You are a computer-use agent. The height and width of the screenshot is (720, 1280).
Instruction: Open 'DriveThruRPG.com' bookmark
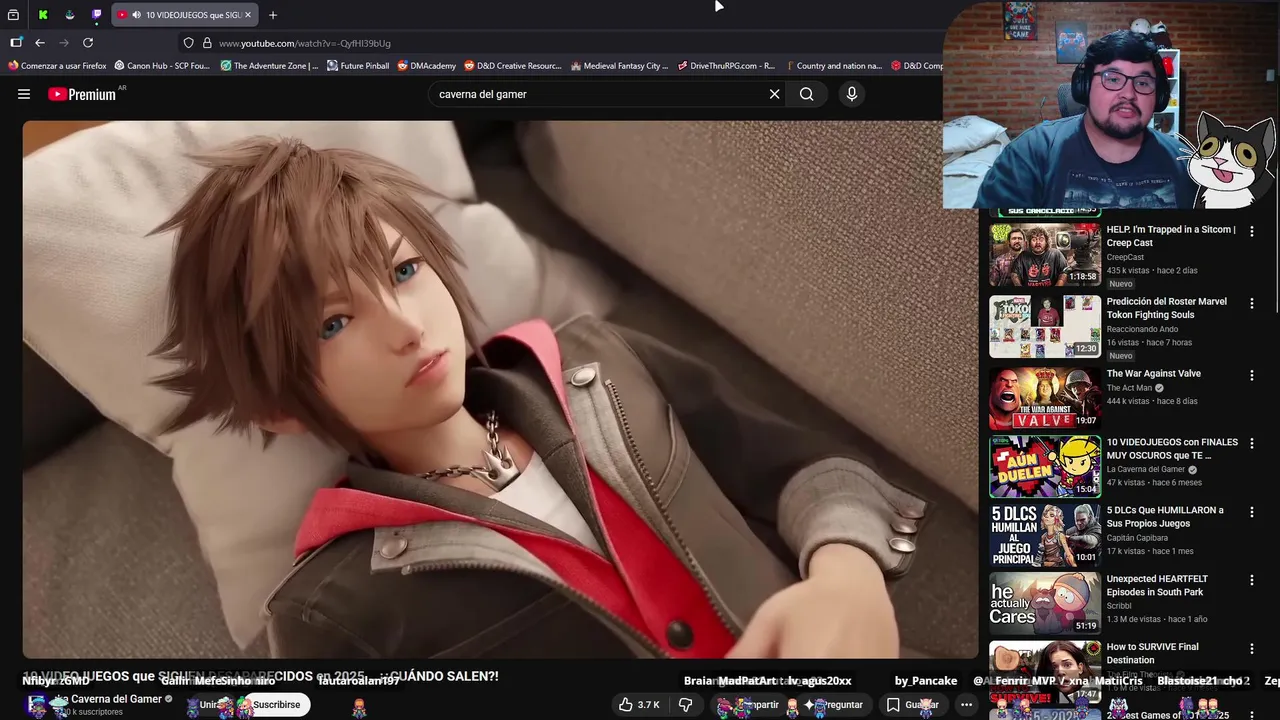[x=726, y=66]
